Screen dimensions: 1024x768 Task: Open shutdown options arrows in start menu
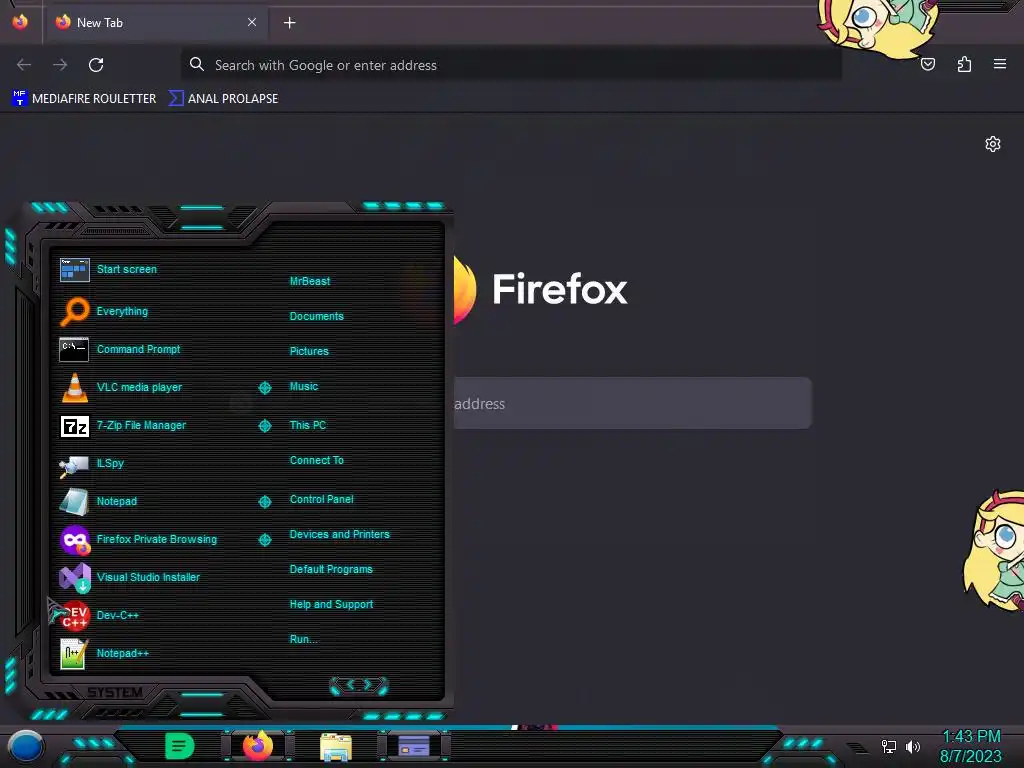[x=359, y=685]
